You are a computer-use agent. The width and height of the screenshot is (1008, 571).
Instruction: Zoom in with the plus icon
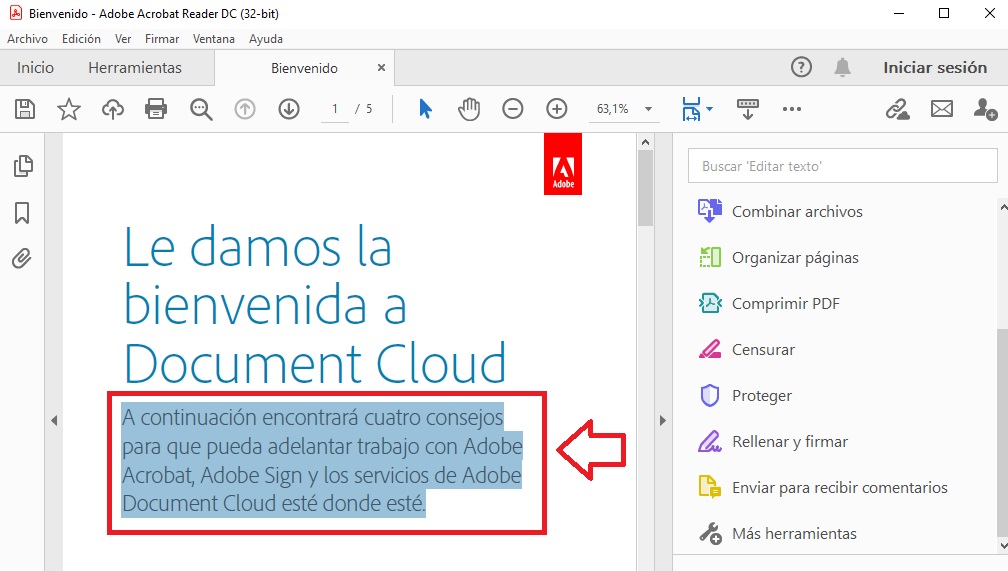(557, 109)
